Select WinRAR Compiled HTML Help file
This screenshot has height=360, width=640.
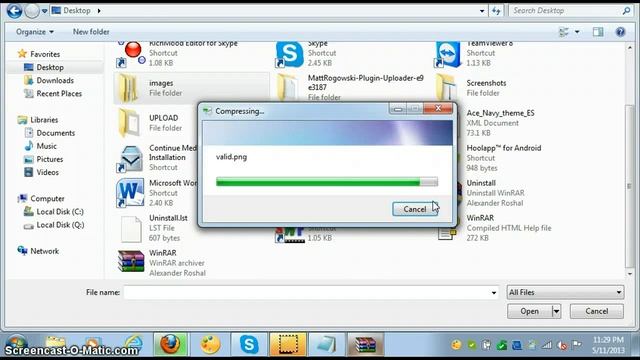click(x=509, y=228)
